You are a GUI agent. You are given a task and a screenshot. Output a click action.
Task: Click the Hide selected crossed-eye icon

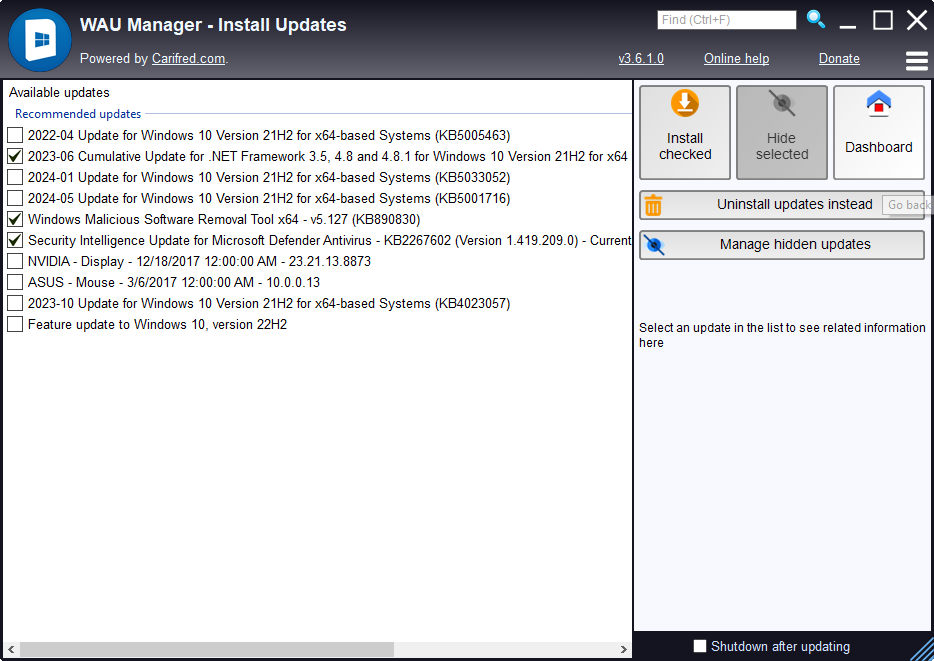[x=782, y=104]
